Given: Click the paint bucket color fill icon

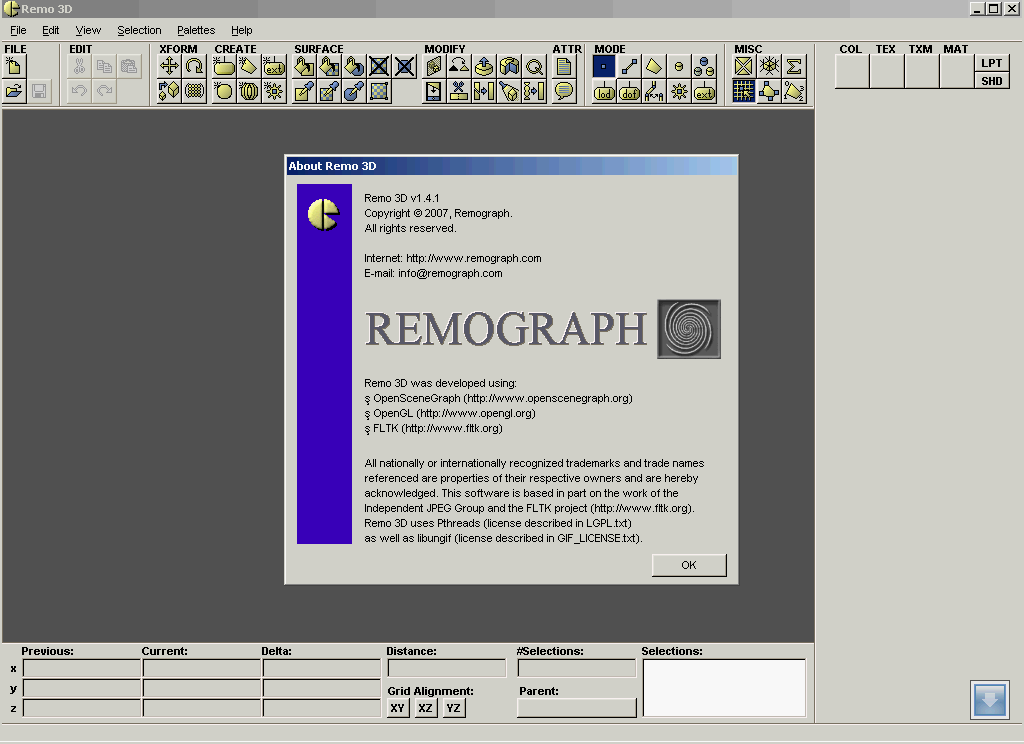Looking at the screenshot, I should click(x=304, y=66).
